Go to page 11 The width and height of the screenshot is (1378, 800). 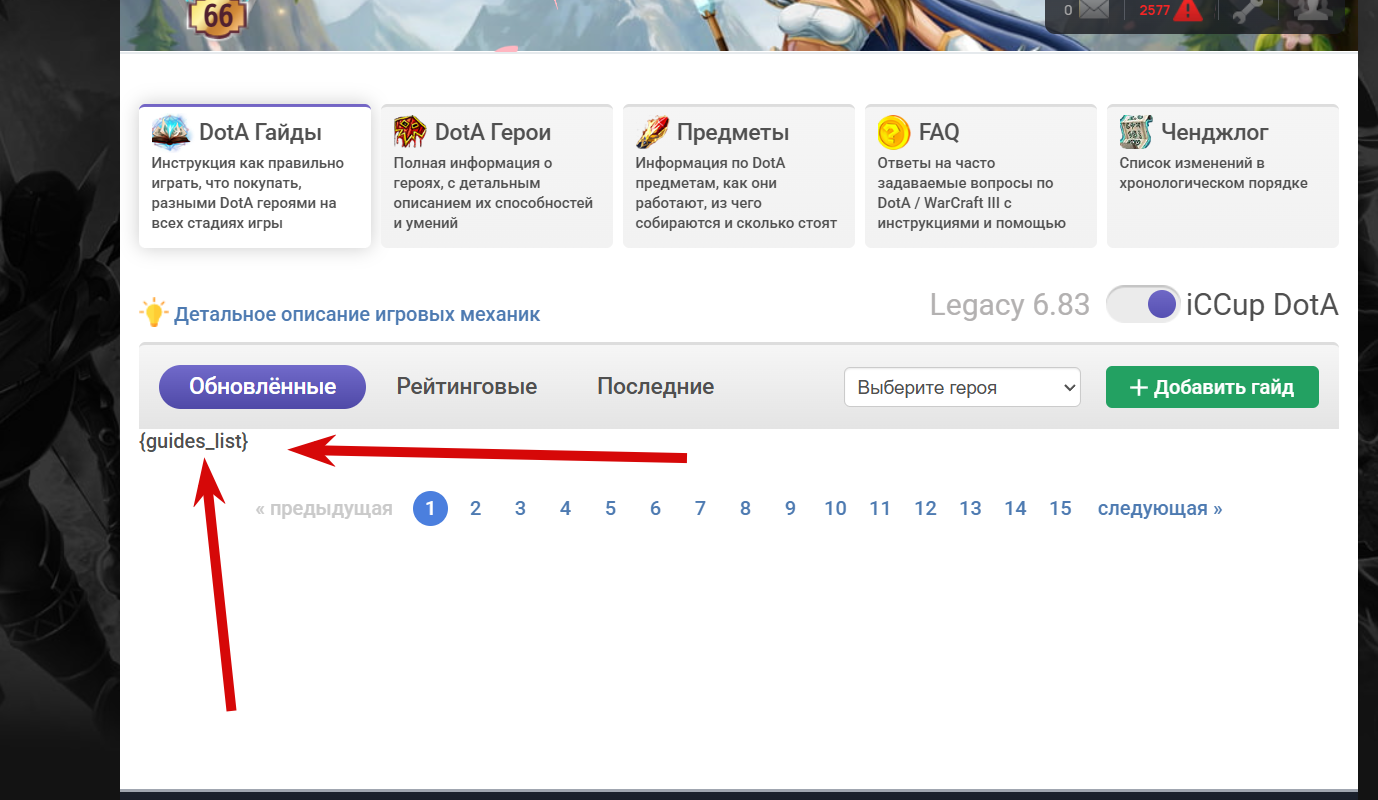point(880,508)
